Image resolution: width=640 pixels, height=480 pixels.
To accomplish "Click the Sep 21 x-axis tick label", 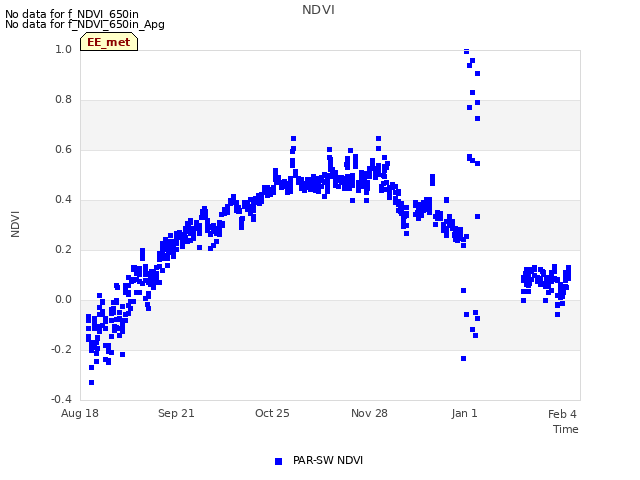I will click(x=176, y=413).
